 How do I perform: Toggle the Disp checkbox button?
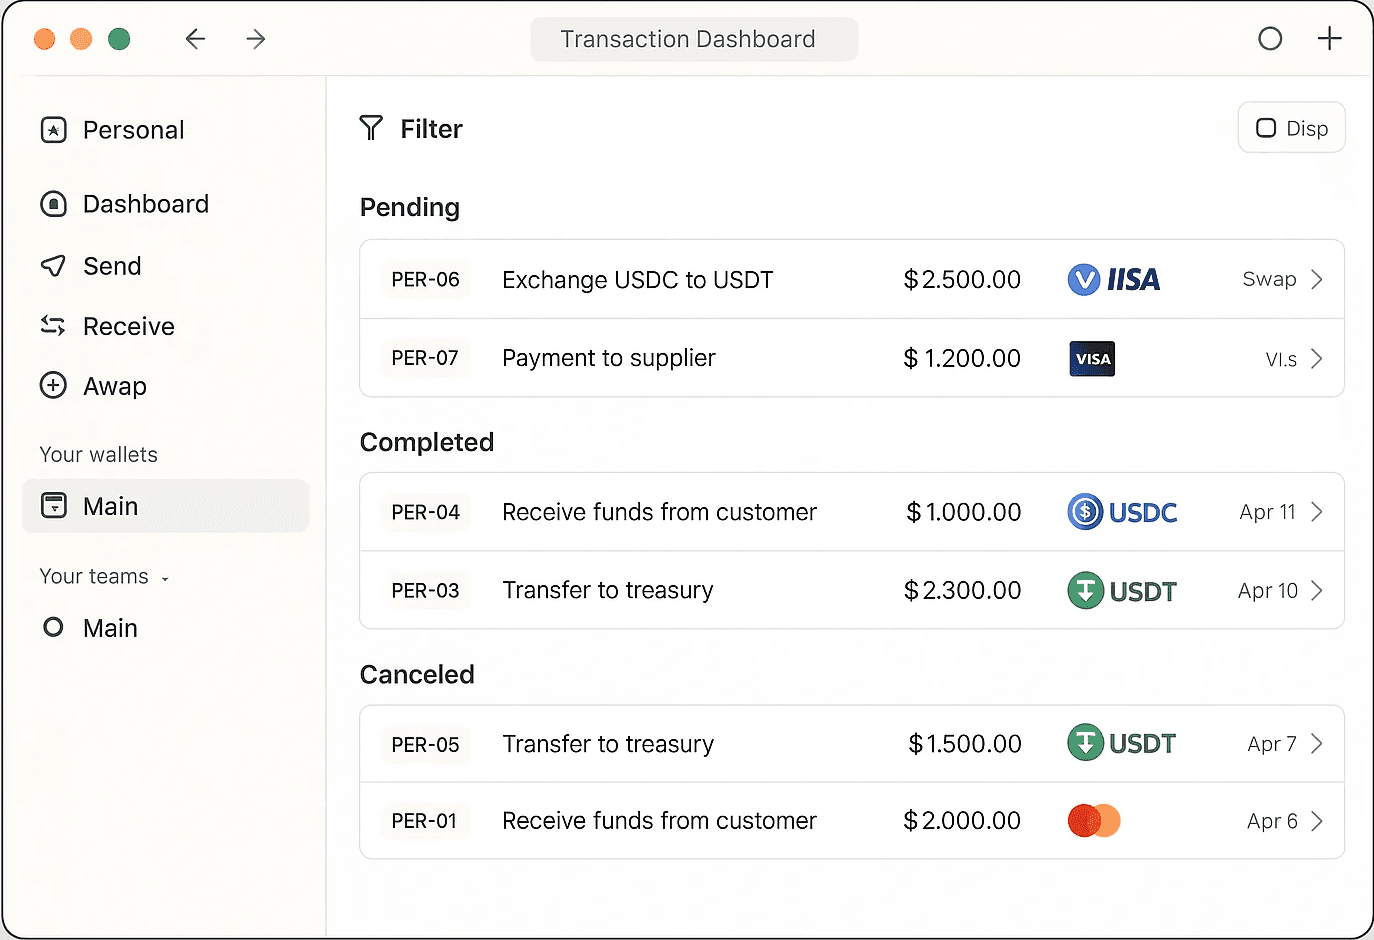pos(1291,128)
